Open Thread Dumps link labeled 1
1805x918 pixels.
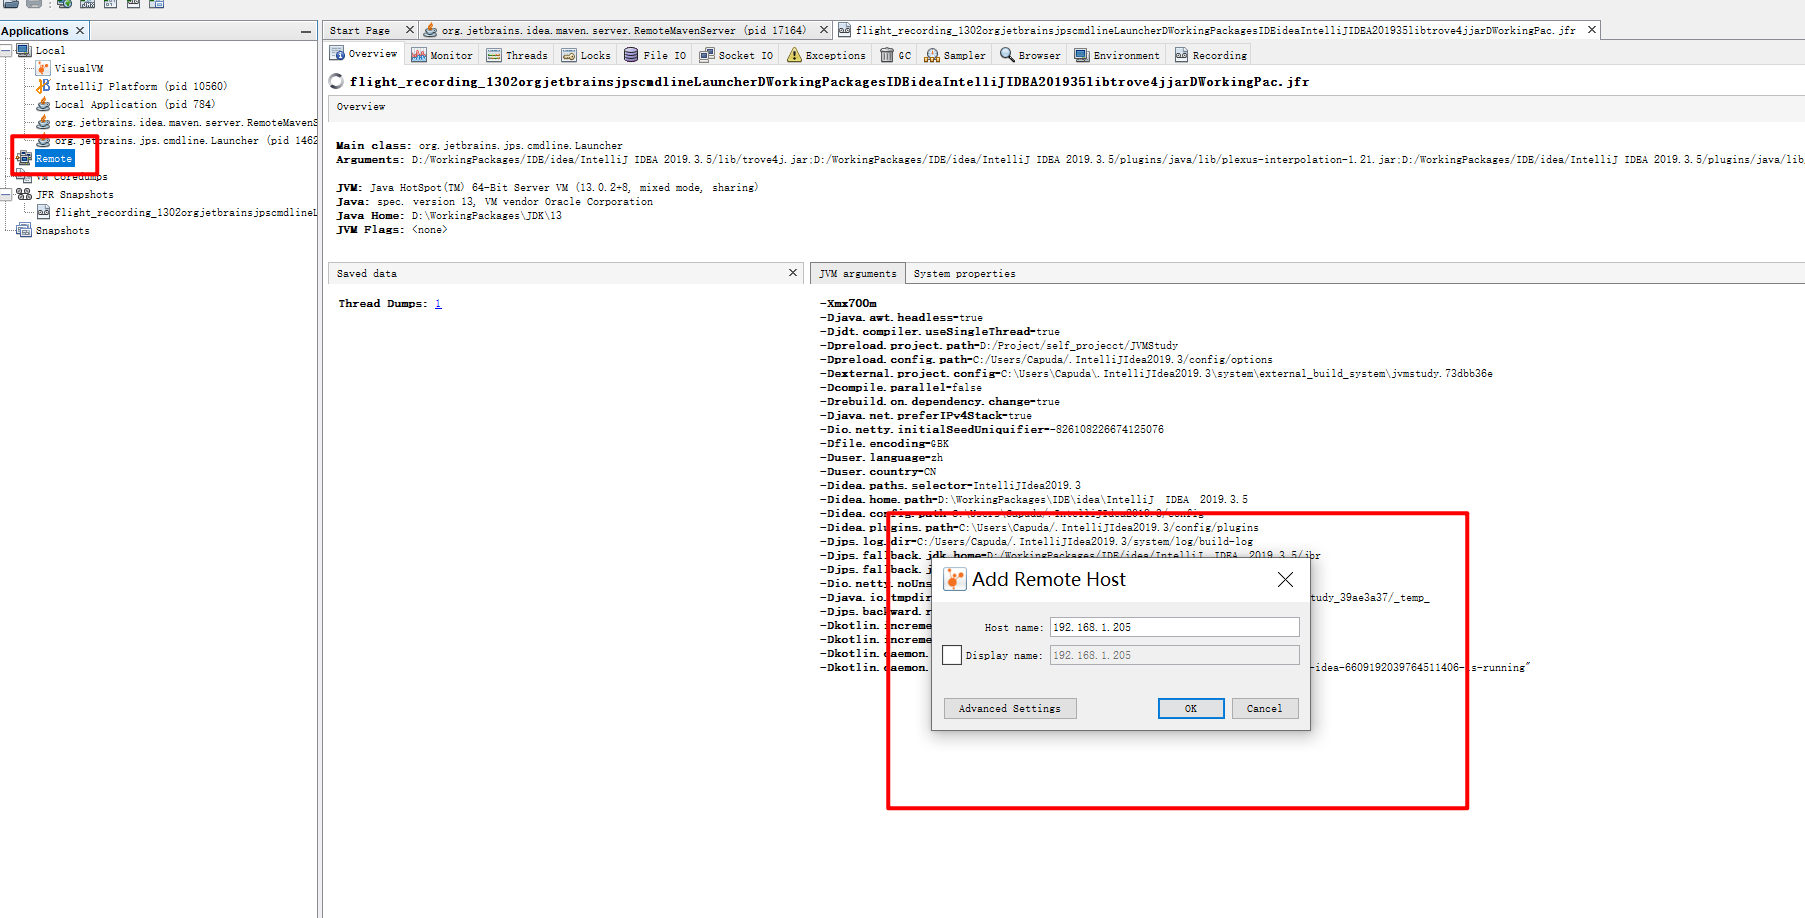[438, 303]
